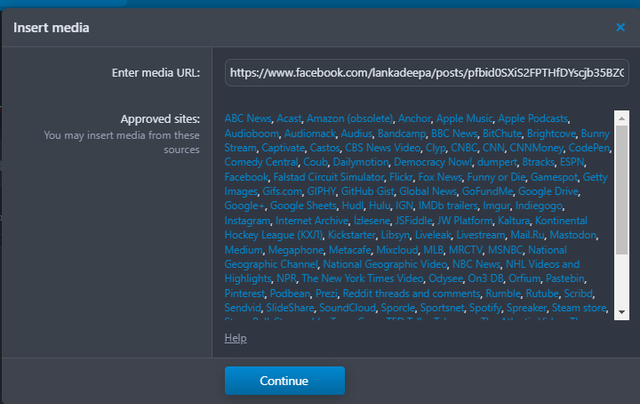Click the media URL input field

(427, 73)
